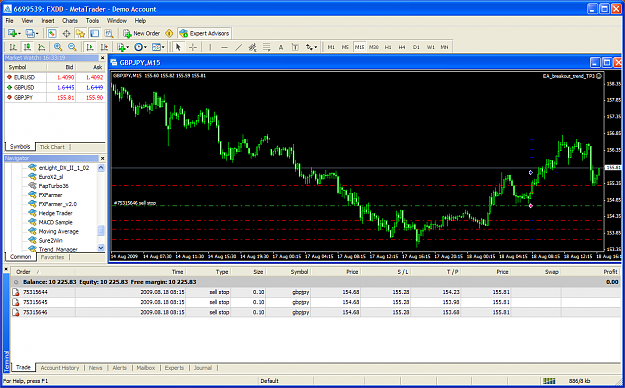
Task: Click the New Order button
Action: point(142,33)
